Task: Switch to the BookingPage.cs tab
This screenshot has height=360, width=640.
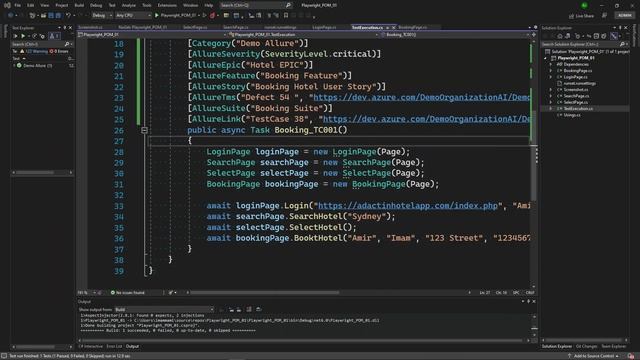Action: click(413, 27)
